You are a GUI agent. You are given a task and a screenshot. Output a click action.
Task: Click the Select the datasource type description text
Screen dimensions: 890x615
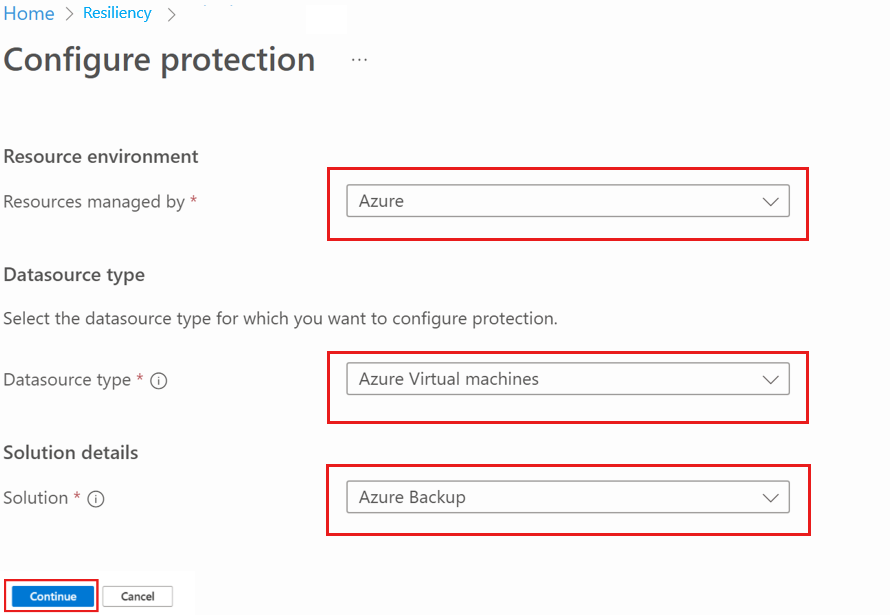pyautogui.click(x=280, y=319)
